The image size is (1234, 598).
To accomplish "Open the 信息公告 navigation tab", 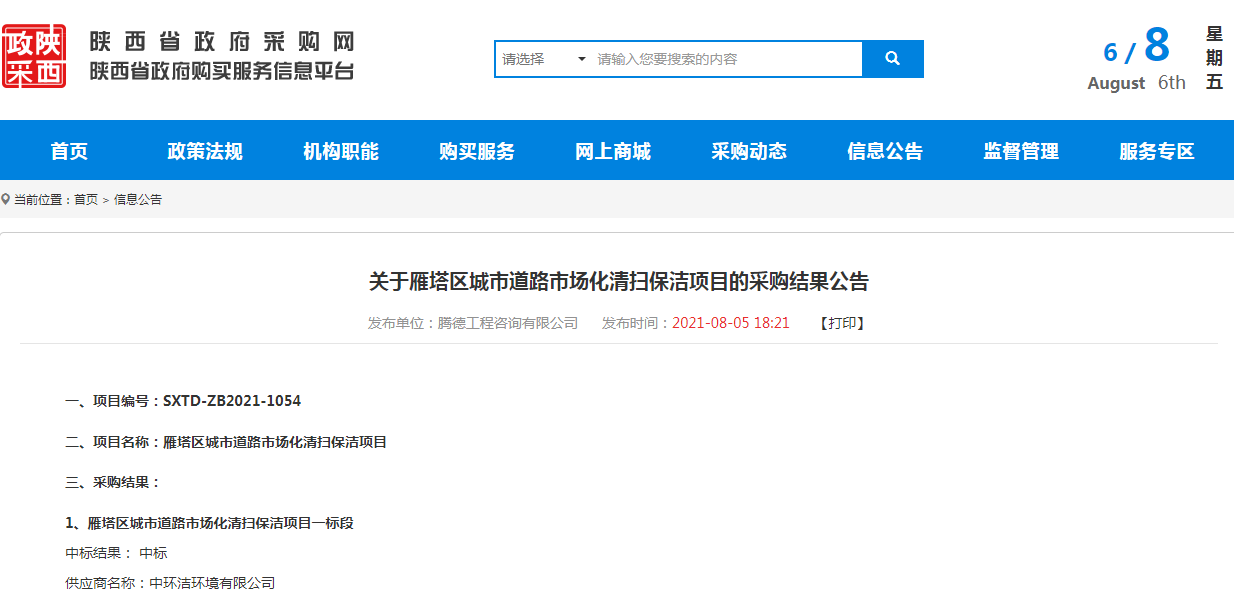I will click(x=885, y=151).
